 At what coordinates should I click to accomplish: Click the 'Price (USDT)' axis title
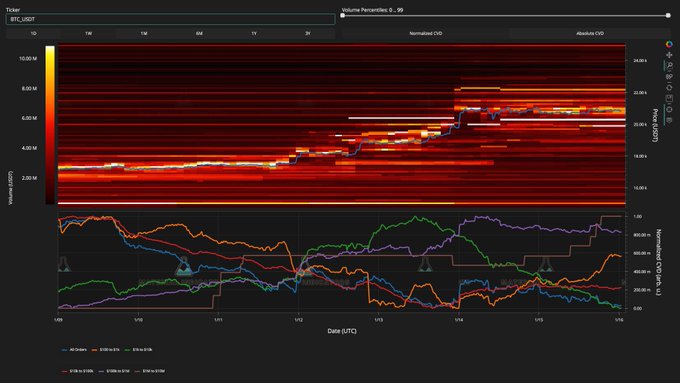pos(655,125)
